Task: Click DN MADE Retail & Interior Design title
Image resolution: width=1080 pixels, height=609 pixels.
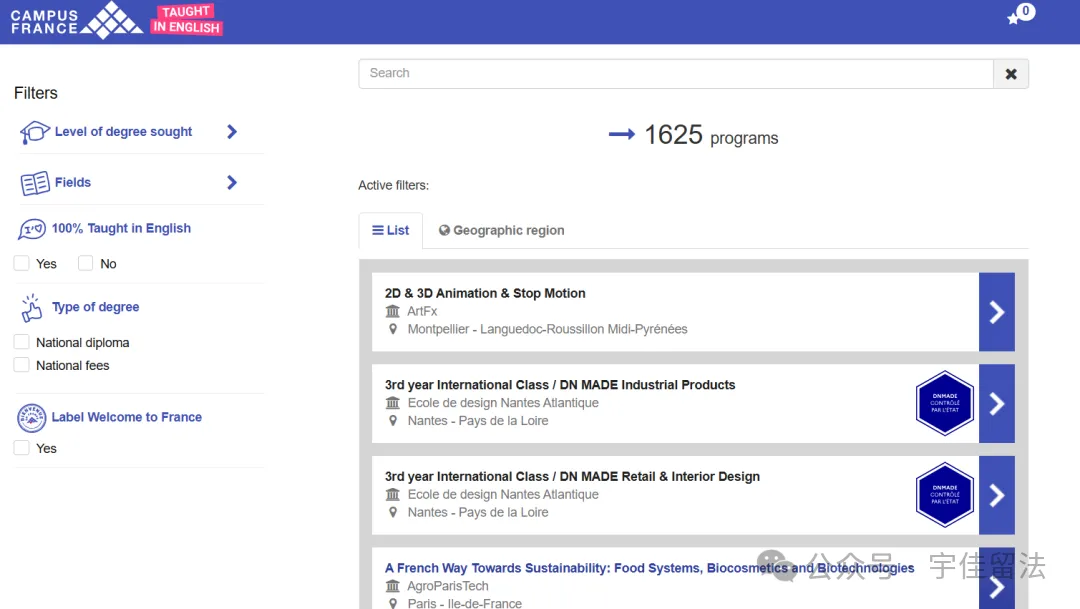Action: pyautogui.click(x=572, y=477)
